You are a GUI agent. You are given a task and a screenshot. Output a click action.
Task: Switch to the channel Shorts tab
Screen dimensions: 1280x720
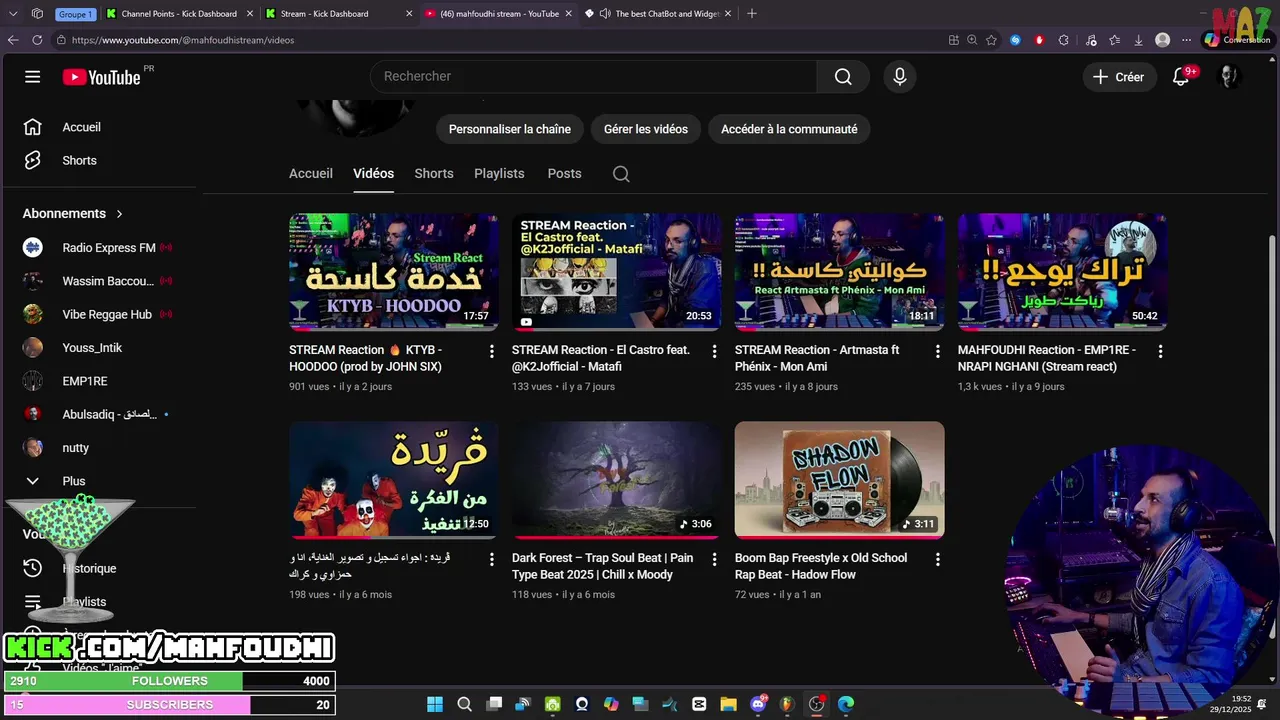click(x=434, y=174)
